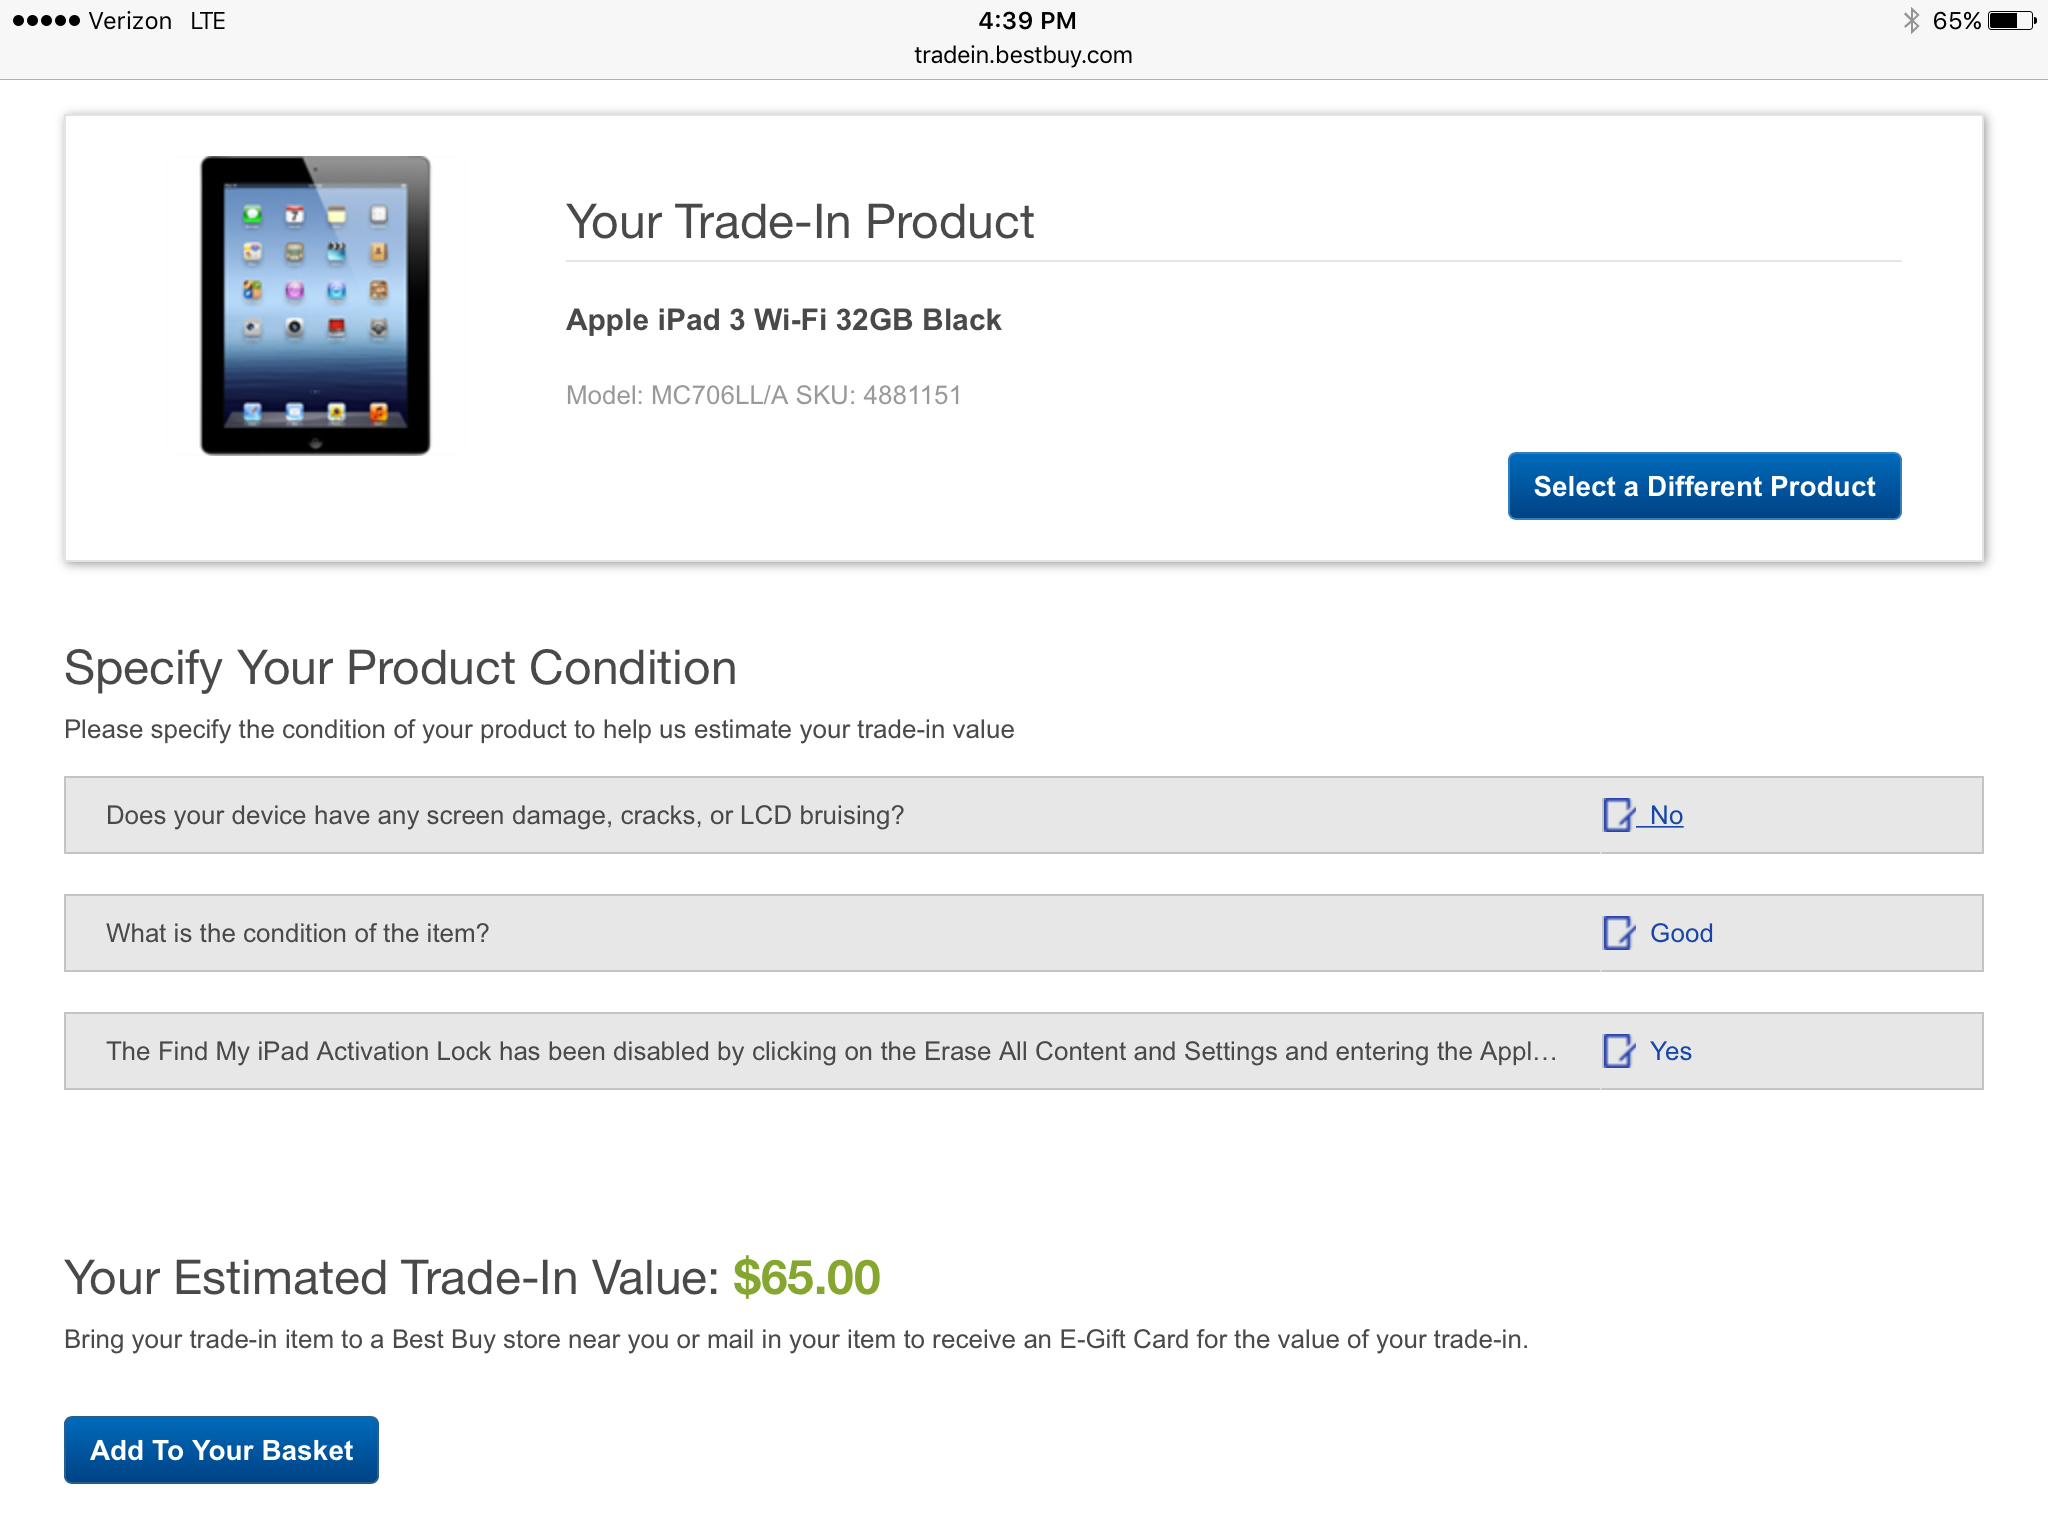Tap the Verizon LTE carrier label
2048x1536 pixels.
point(157,21)
